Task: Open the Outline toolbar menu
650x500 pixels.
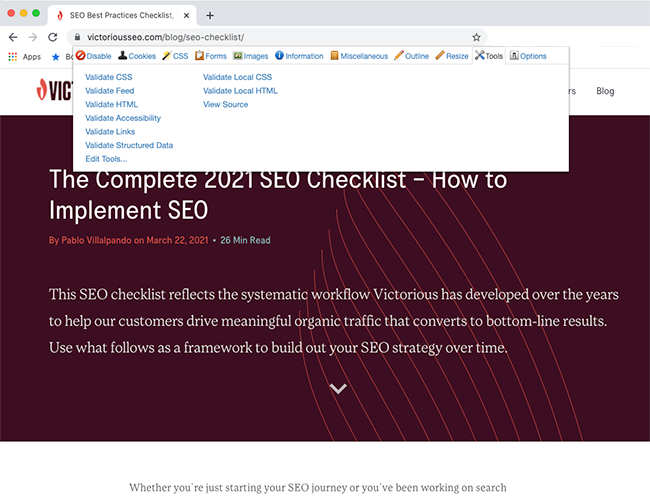Action: 412,56
